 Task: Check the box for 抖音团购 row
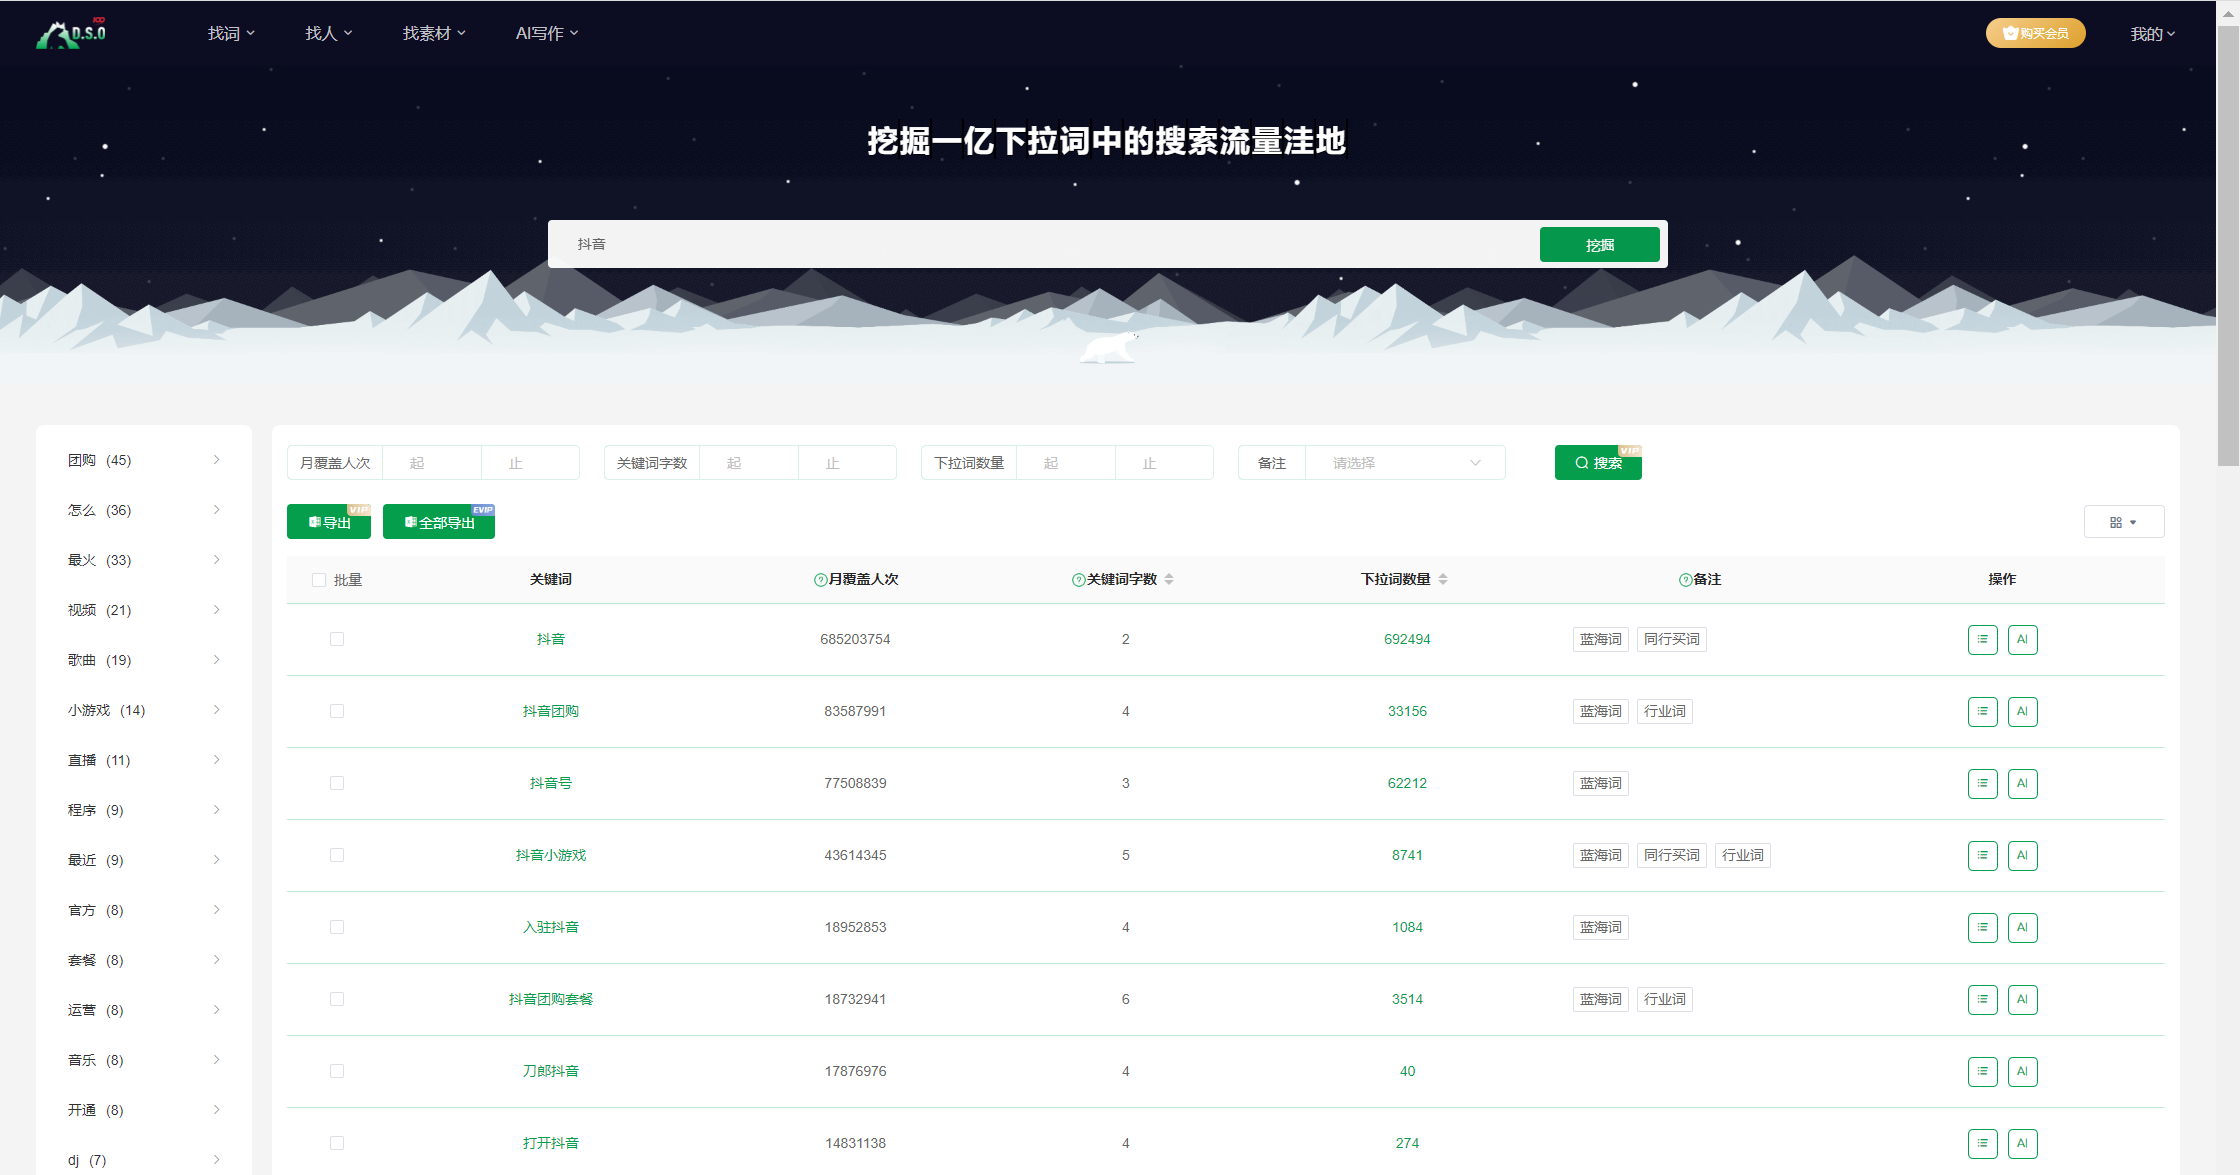[337, 711]
